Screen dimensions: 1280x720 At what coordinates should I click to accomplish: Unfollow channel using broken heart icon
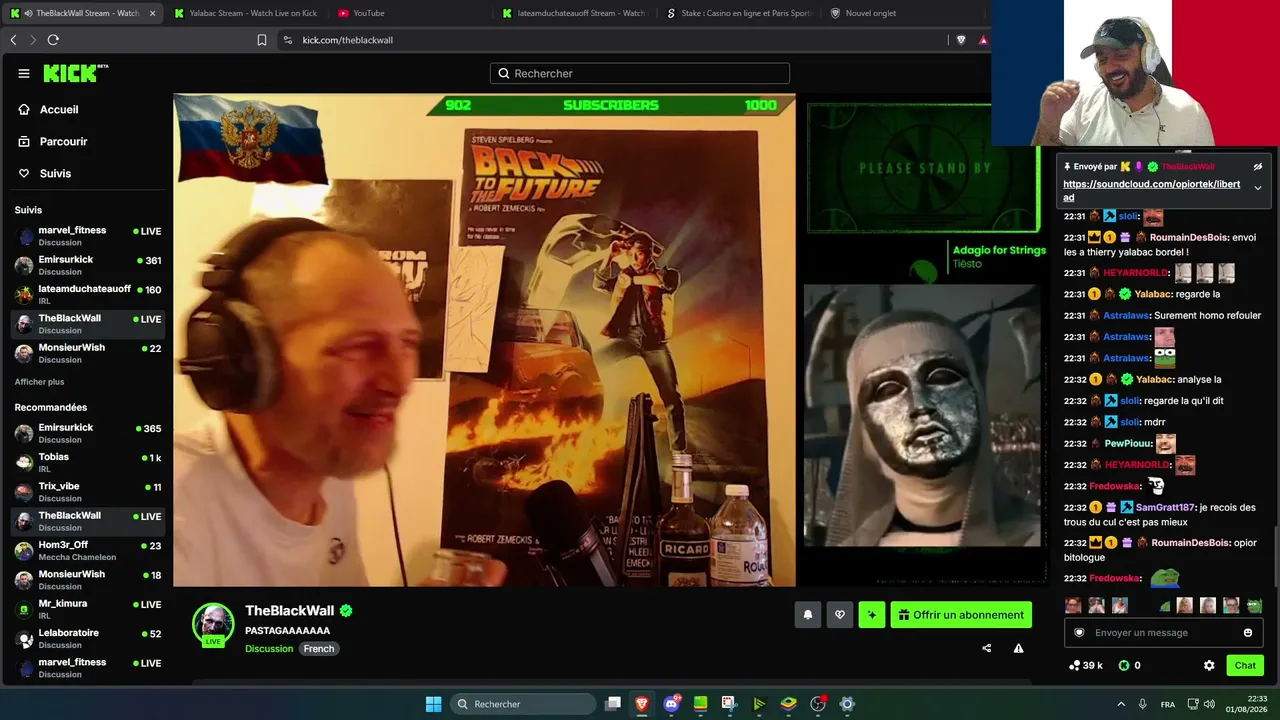[x=840, y=615]
